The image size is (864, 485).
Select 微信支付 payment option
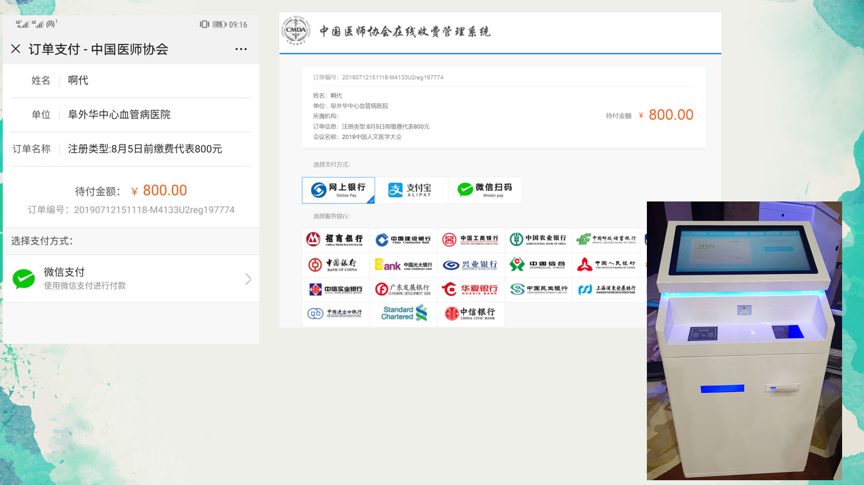click(131, 278)
